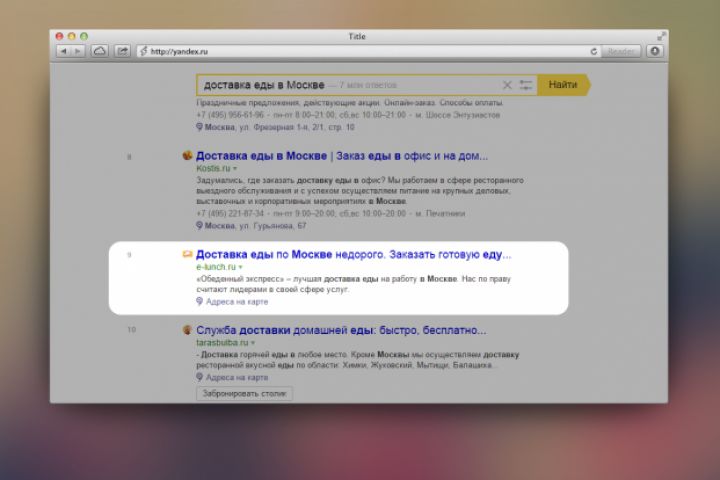
Task: Click the 'м. Шоссе Энтузиастов' metro text
Action: coord(458,115)
